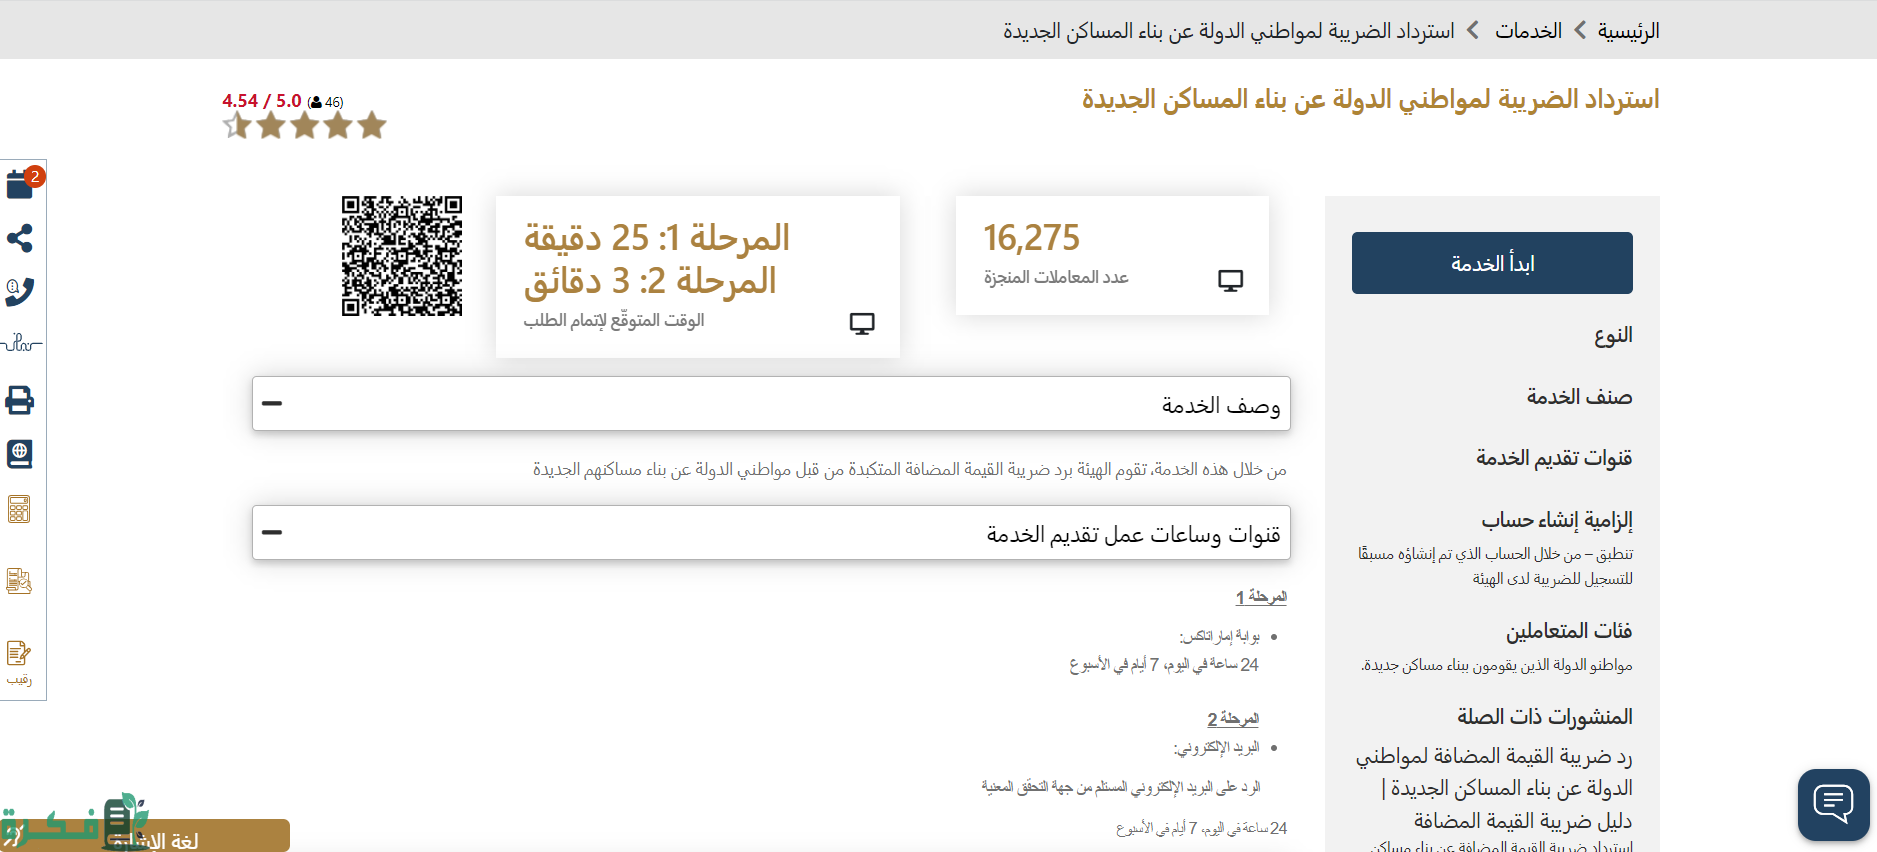Click the five-star rating widget
The height and width of the screenshot is (852, 1877).
(x=304, y=126)
